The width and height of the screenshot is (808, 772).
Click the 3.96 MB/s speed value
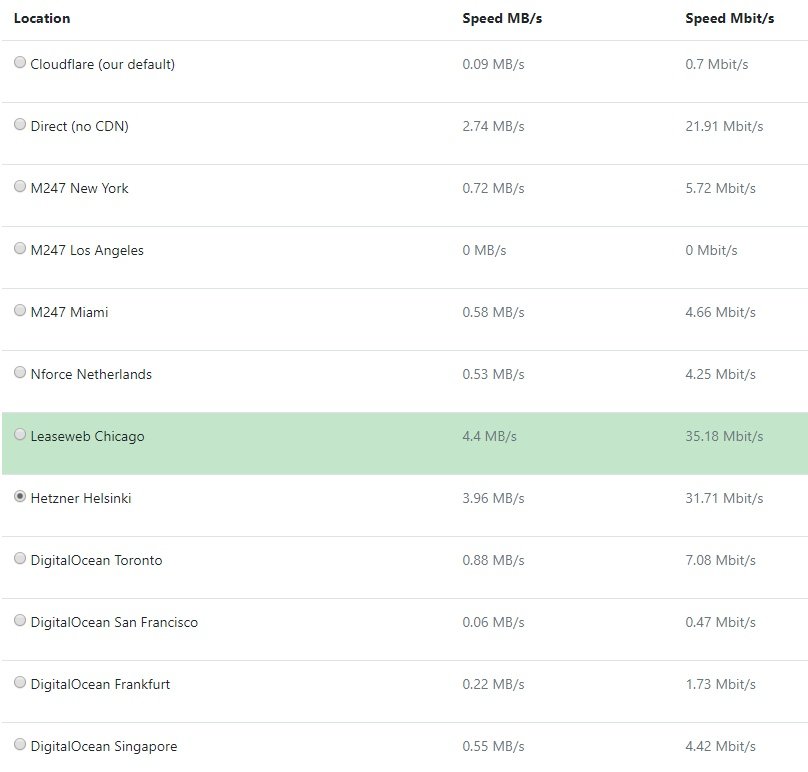click(x=494, y=498)
